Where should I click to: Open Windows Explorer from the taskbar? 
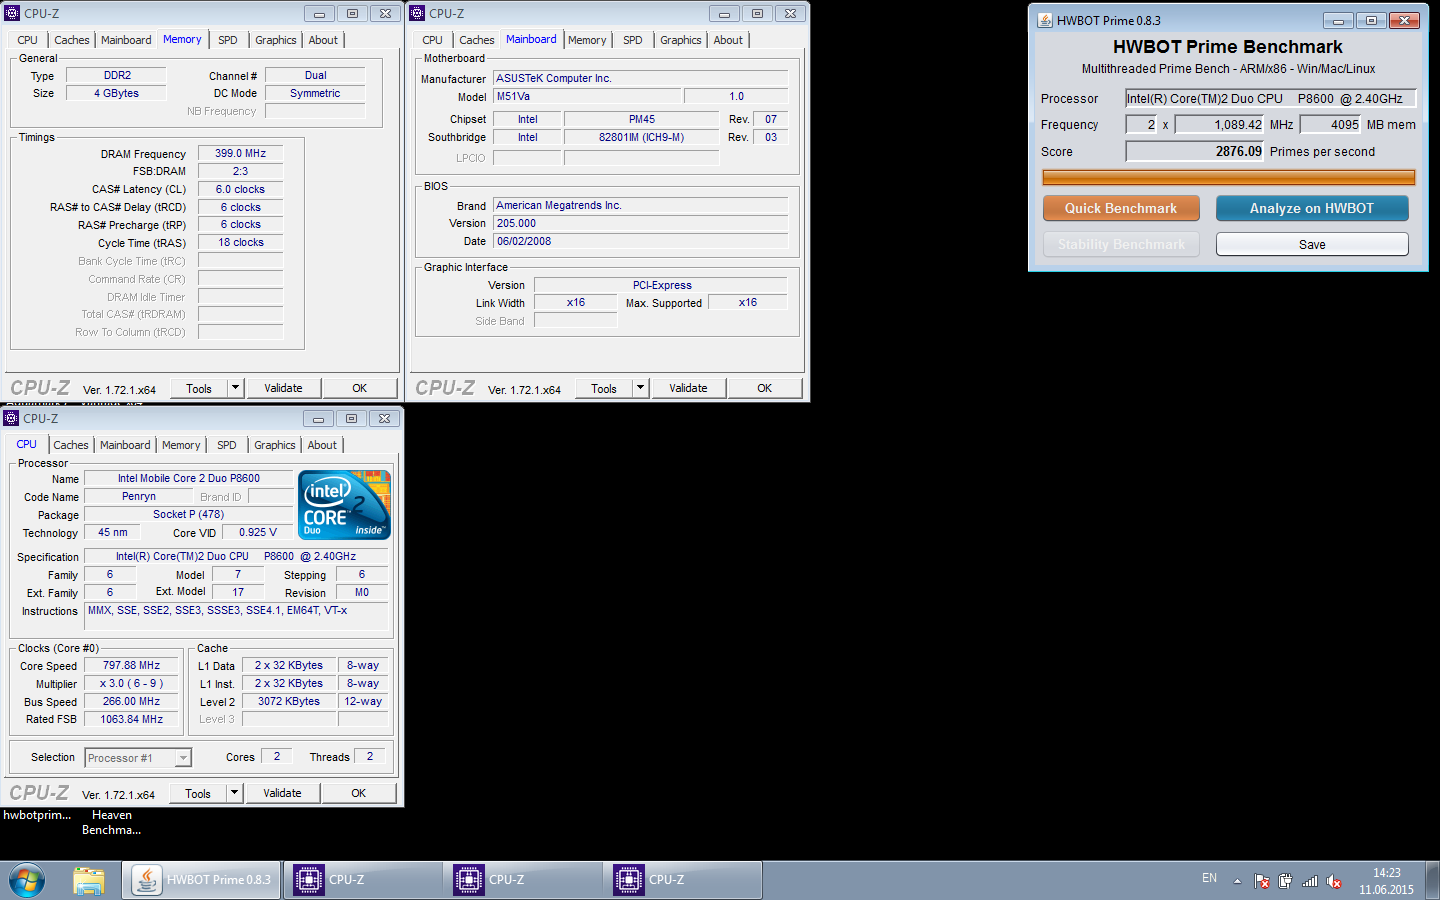(89, 881)
